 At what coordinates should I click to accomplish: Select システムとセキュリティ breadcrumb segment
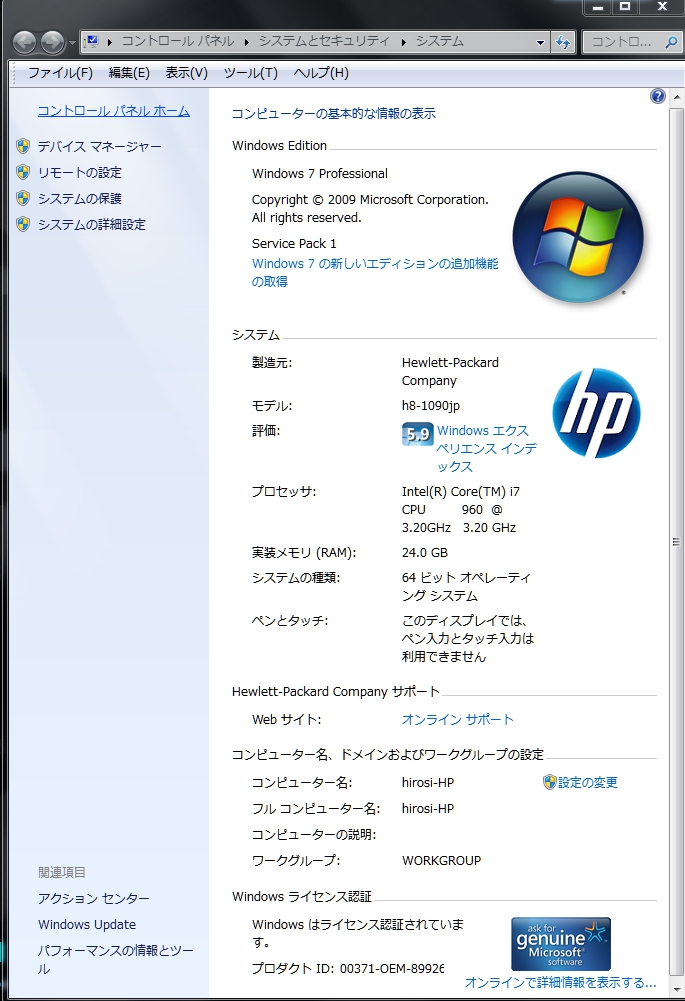(x=324, y=41)
